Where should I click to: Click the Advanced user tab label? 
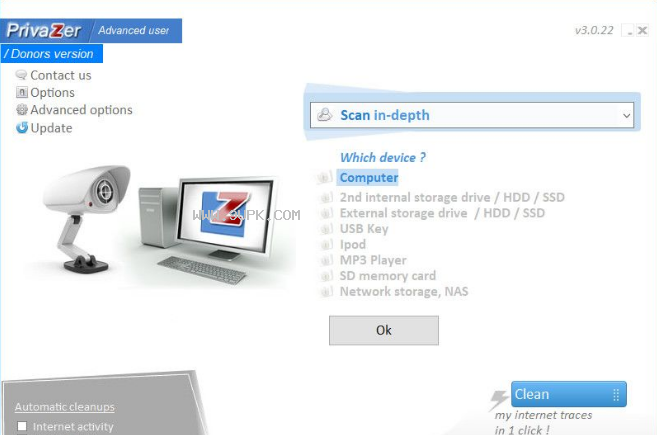pos(134,31)
